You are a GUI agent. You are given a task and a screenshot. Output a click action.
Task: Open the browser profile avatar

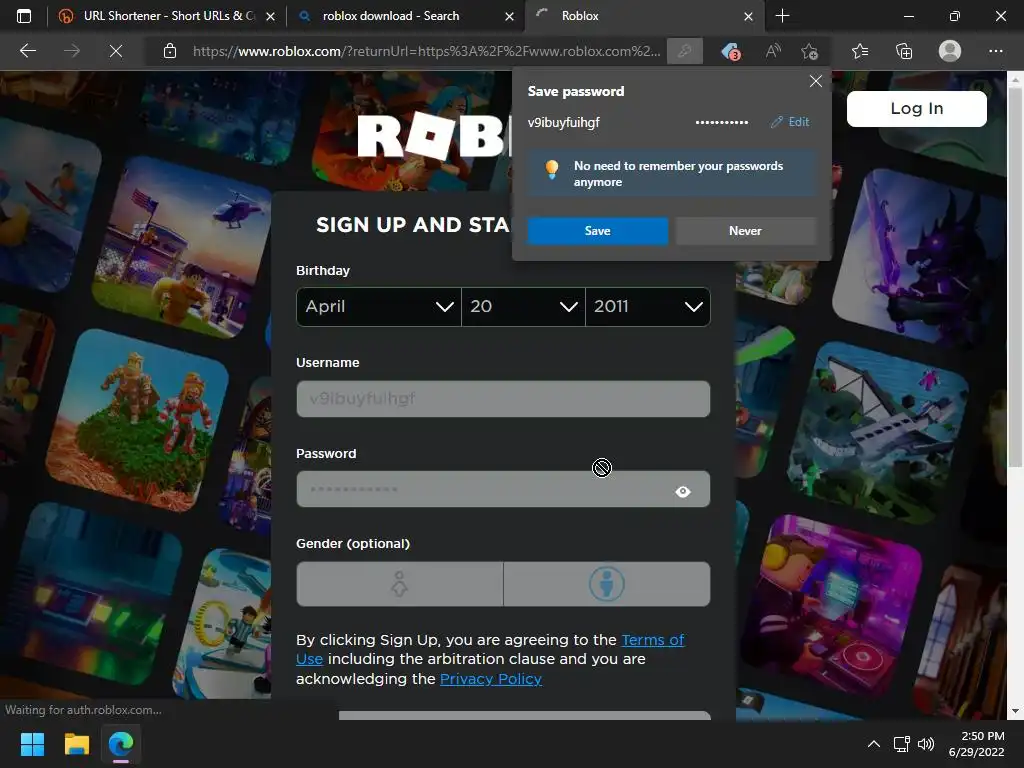[x=950, y=51]
